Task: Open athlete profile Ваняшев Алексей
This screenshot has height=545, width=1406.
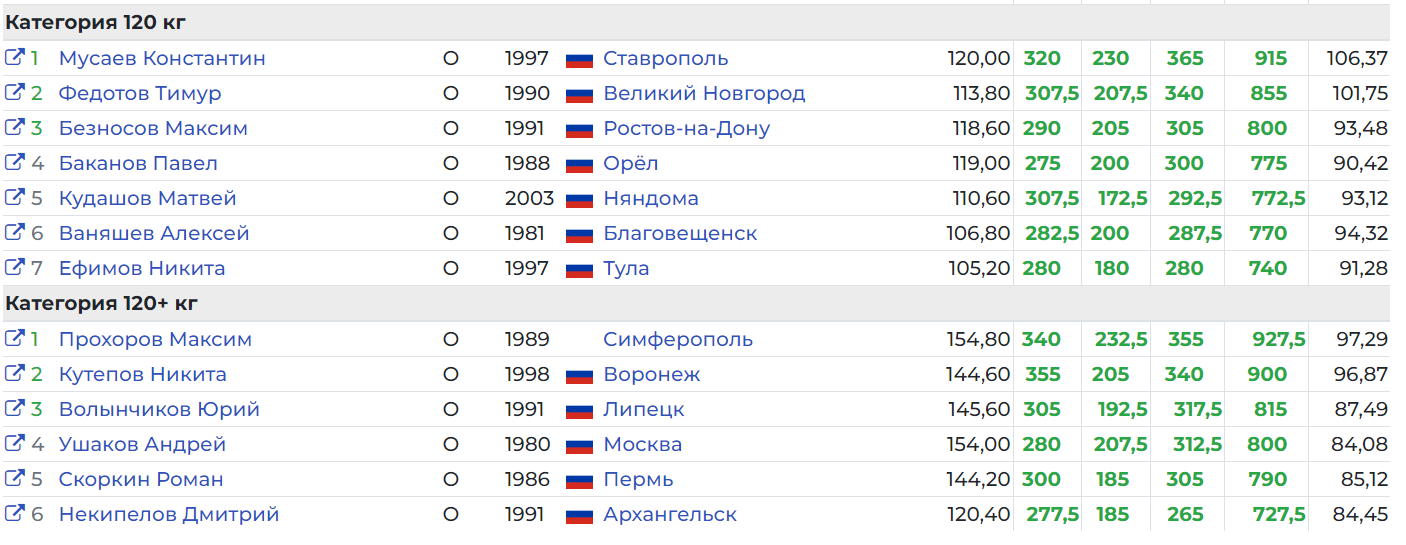Action: 154,233
